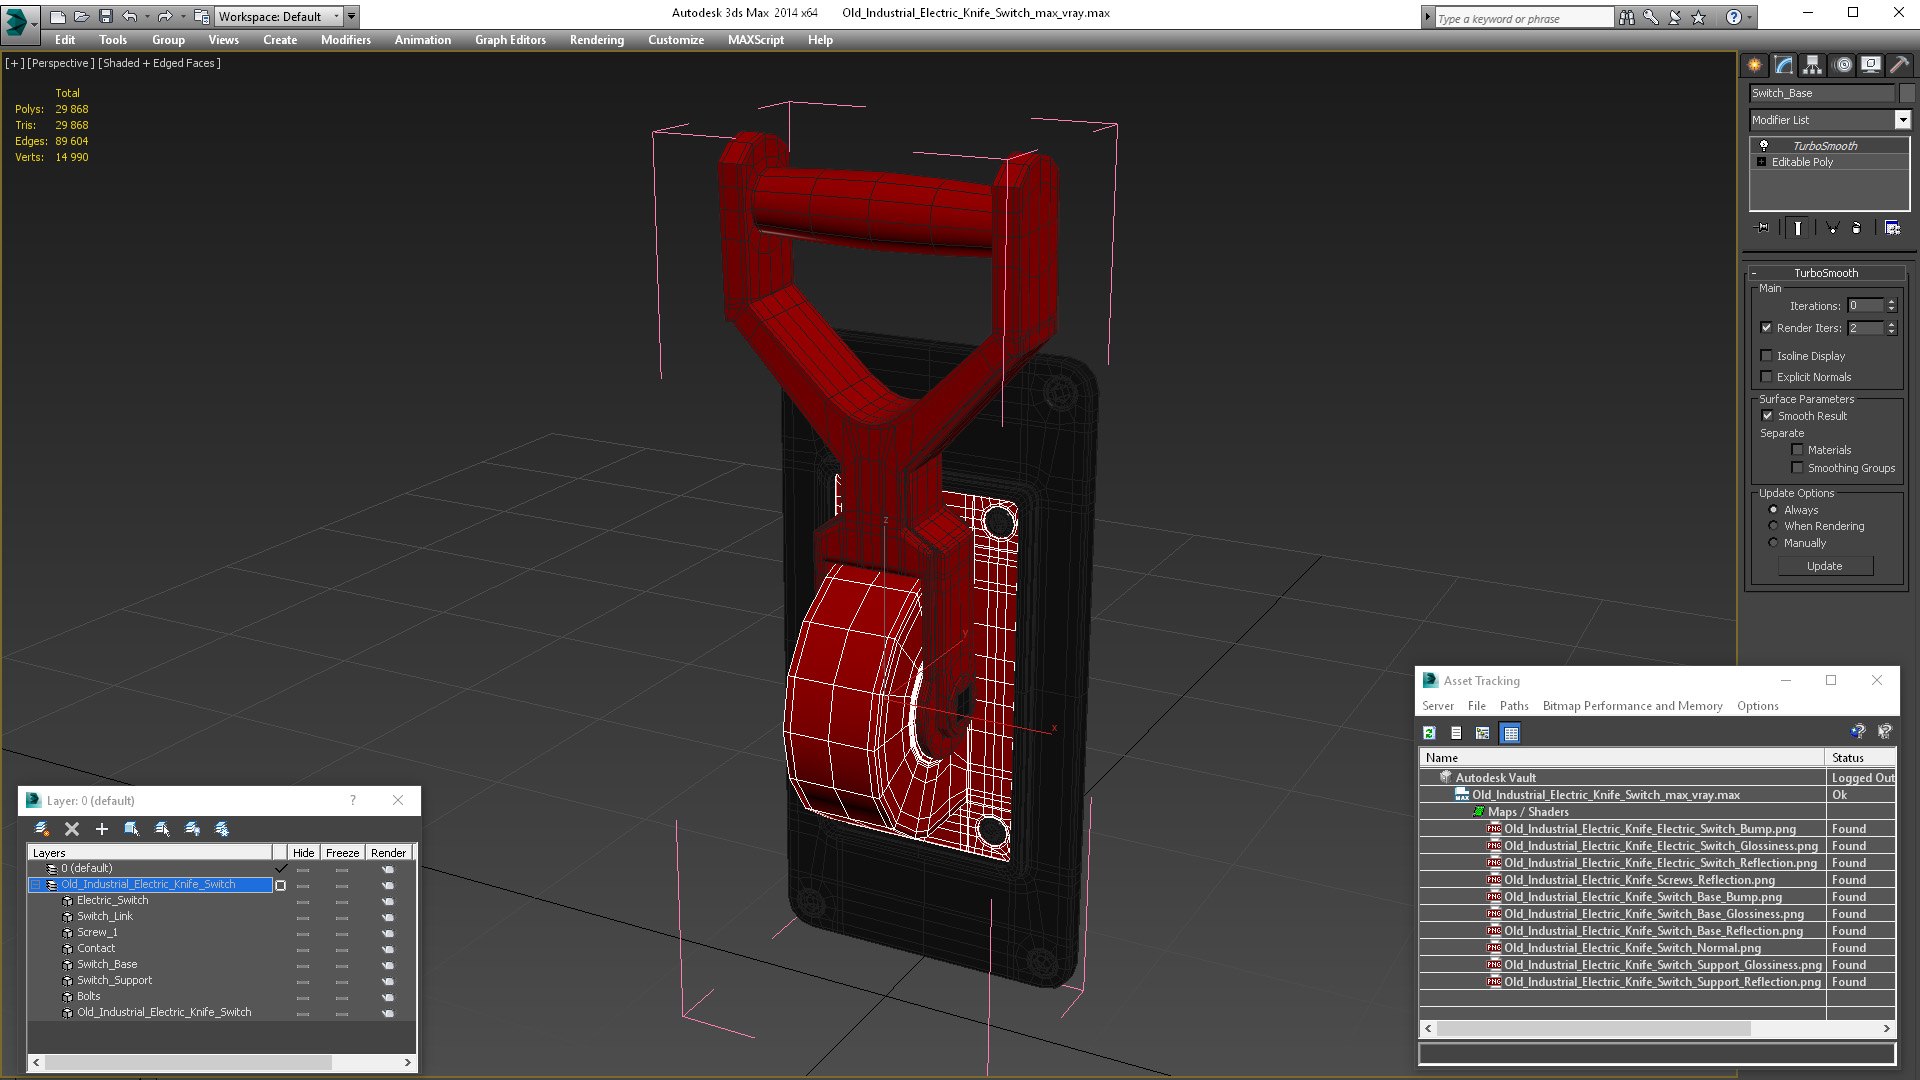
Task: Click the Save File icon in title toolbar
Action: (105, 16)
